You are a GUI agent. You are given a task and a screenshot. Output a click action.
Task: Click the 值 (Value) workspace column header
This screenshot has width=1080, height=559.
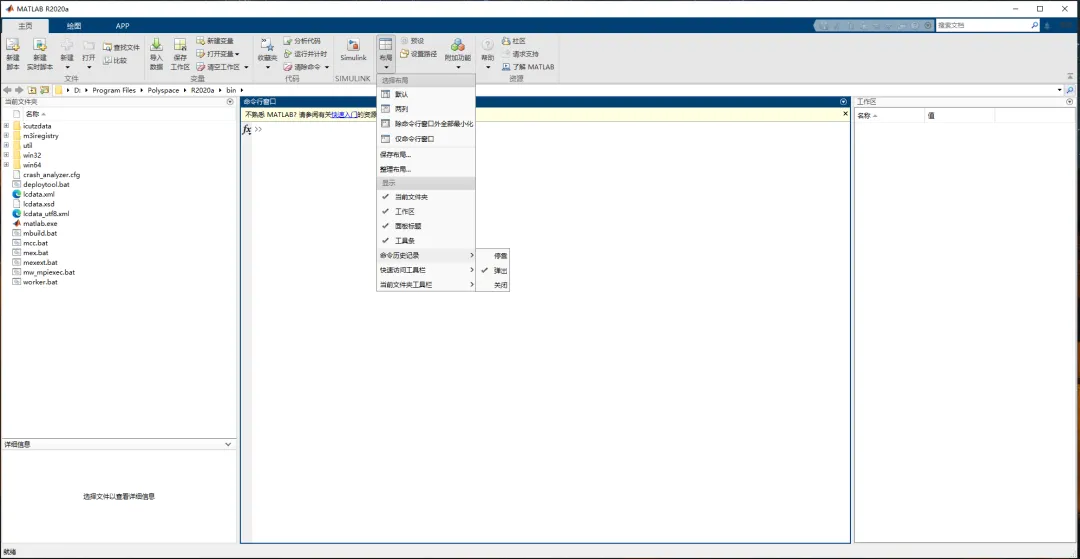click(959, 116)
